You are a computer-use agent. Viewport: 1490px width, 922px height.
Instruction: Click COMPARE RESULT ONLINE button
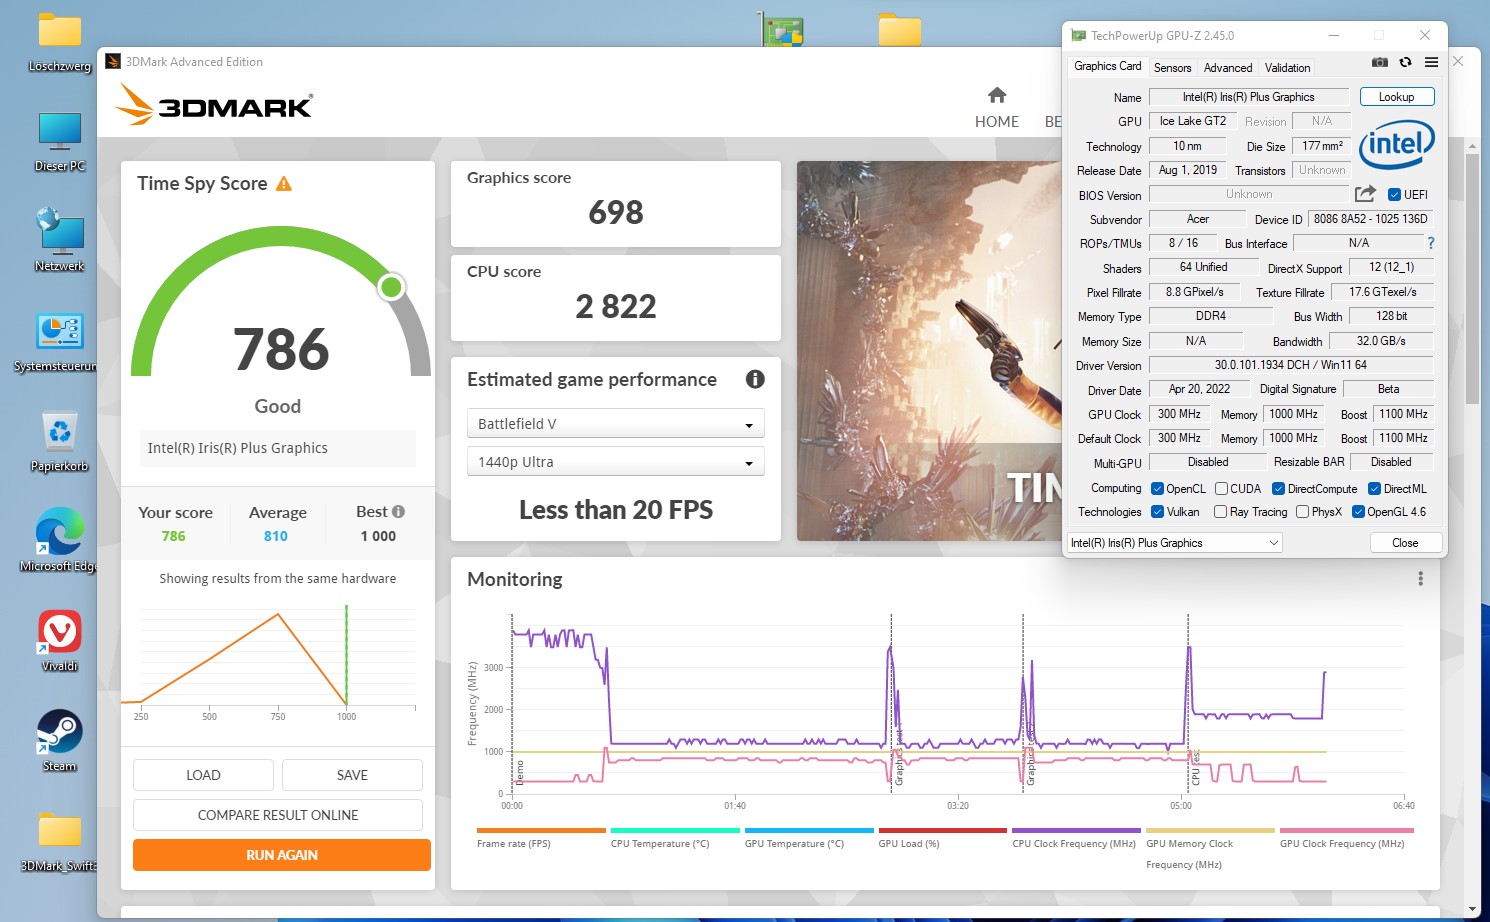pos(278,815)
